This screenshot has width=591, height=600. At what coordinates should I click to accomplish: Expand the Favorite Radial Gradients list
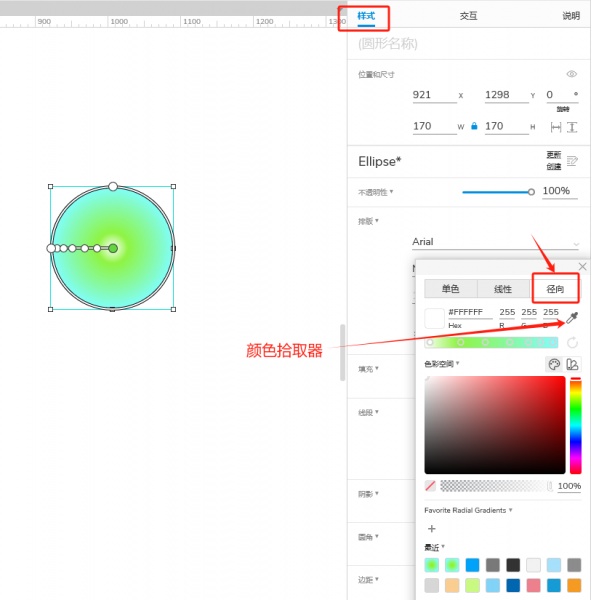tap(468, 510)
